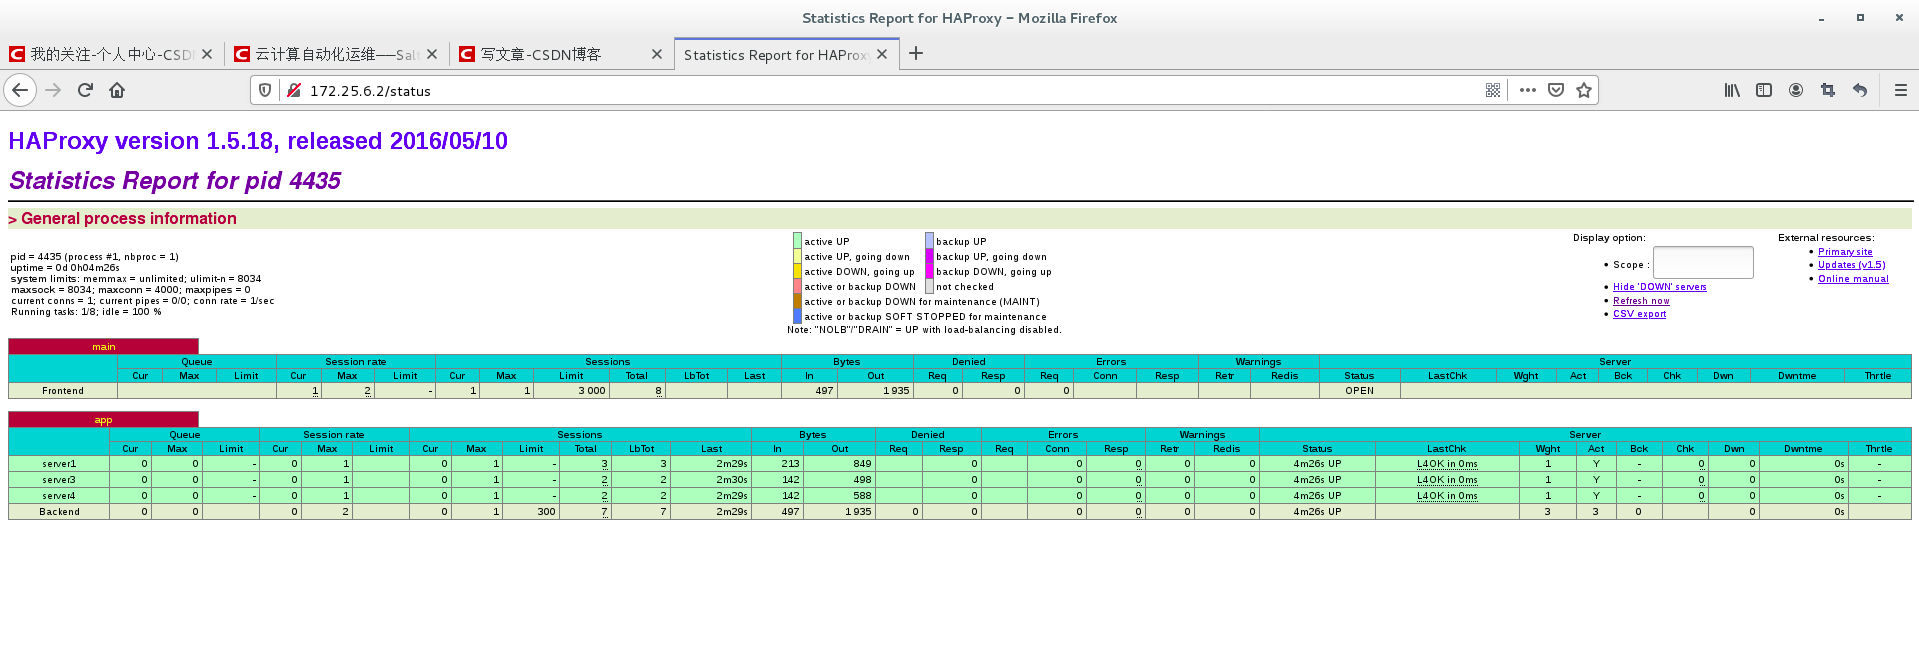Click the active UP green legend swatch

click(x=797, y=241)
